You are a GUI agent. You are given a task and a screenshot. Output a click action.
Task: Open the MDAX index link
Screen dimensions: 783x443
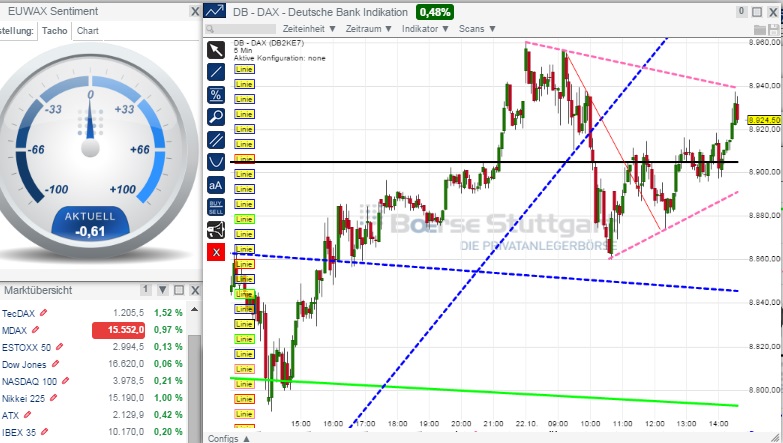(14, 330)
